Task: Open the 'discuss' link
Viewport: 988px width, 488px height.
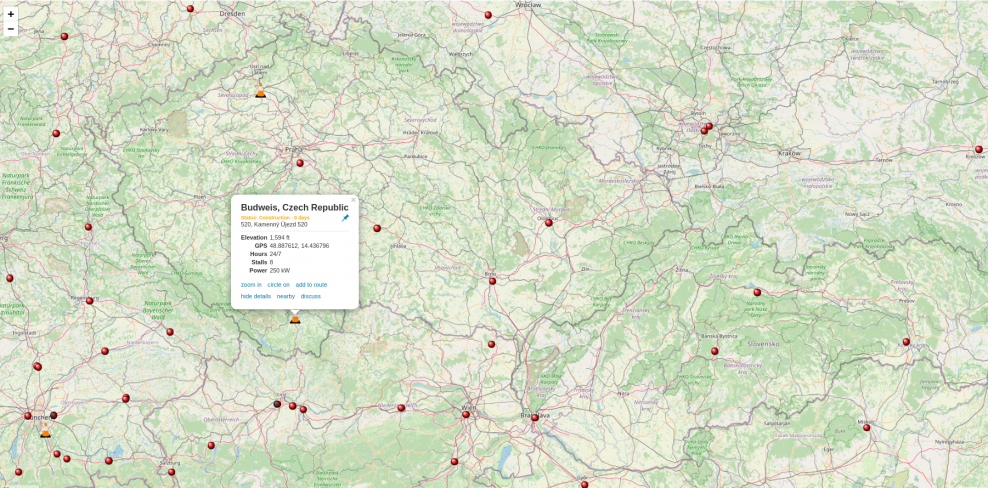Action: click(311, 296)
